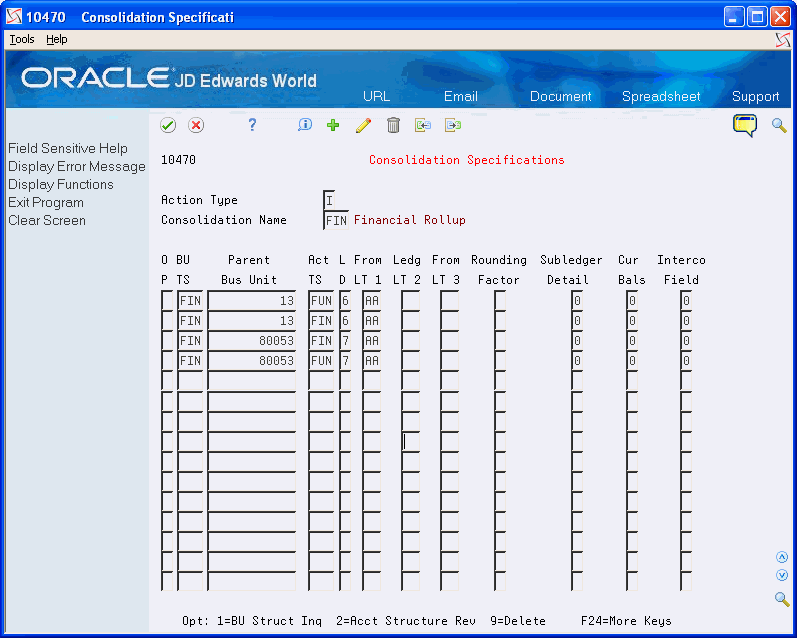
Task: Click the OP option field in first row
Action: [167, 300]
